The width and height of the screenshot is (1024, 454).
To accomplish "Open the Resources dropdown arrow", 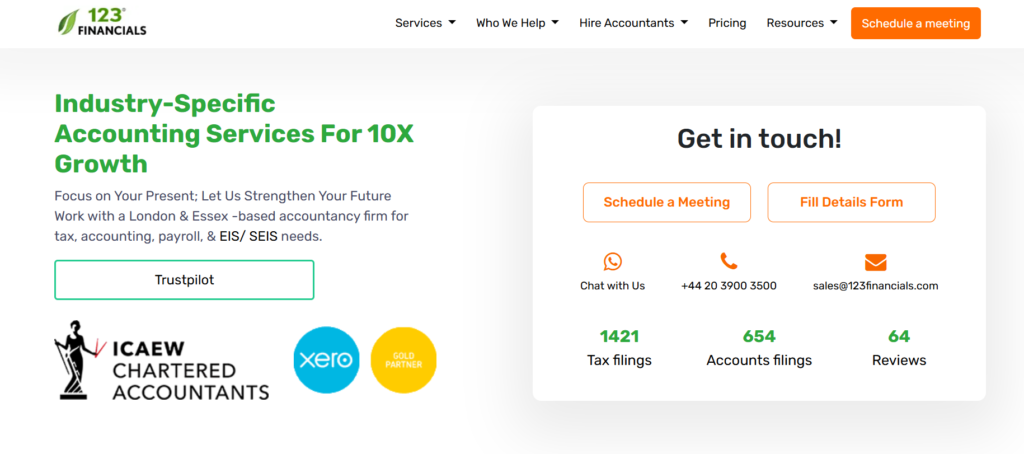I will 834,23.
